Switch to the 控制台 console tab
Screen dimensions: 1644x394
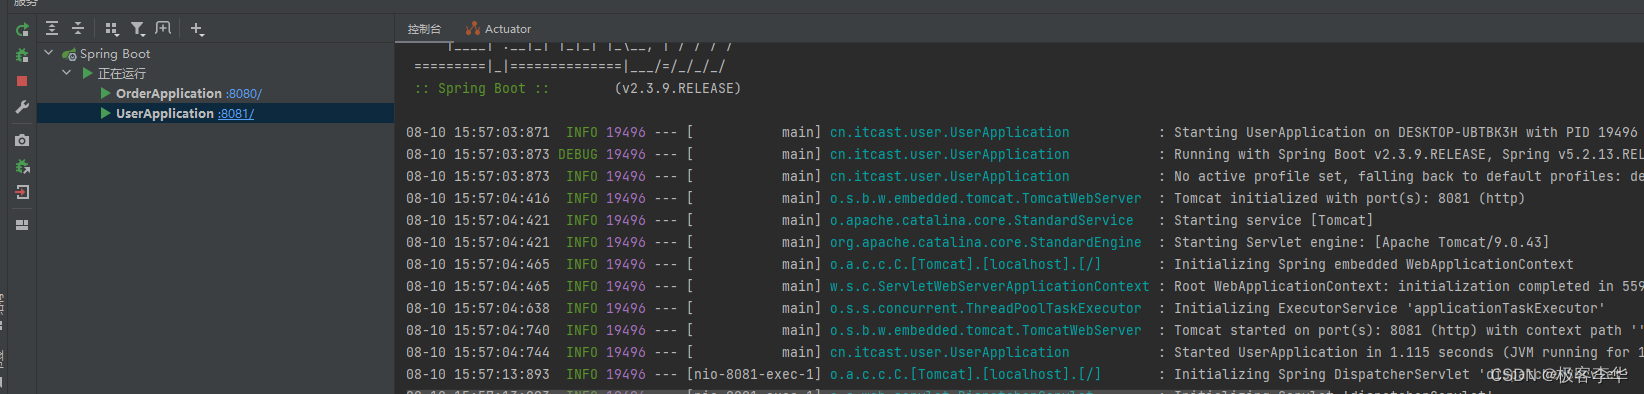pos(424,29)
